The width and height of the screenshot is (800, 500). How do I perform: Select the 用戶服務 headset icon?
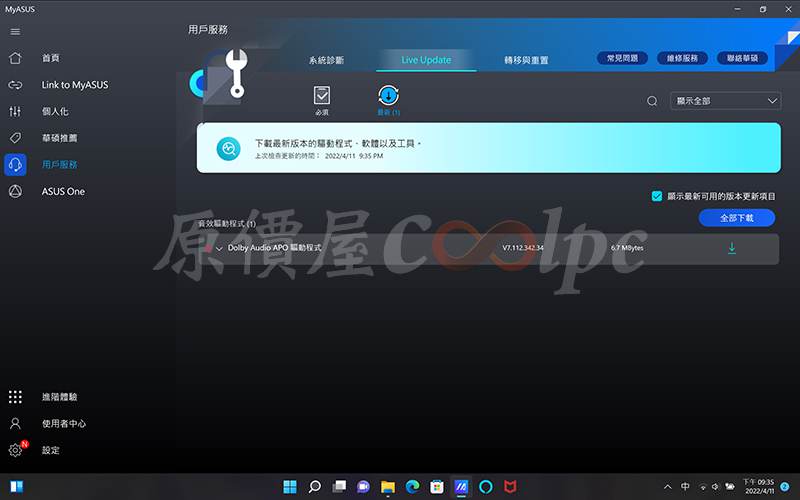click(x=15, y=165)
